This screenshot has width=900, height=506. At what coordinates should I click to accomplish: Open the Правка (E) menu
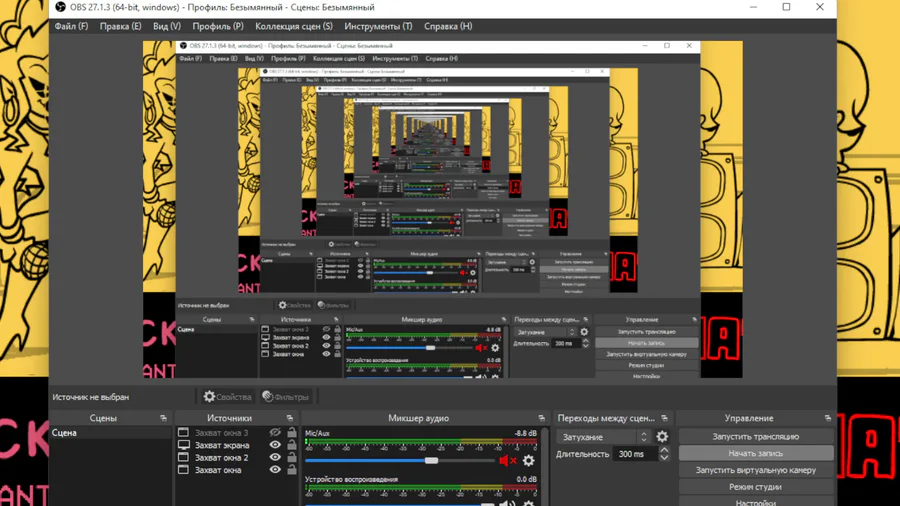coord(120,26)
